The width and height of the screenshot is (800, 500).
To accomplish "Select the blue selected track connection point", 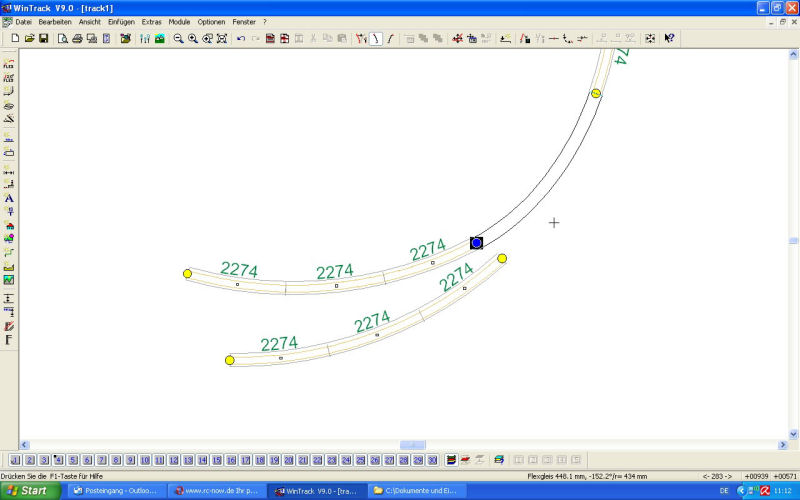I will tap(477, 243).
